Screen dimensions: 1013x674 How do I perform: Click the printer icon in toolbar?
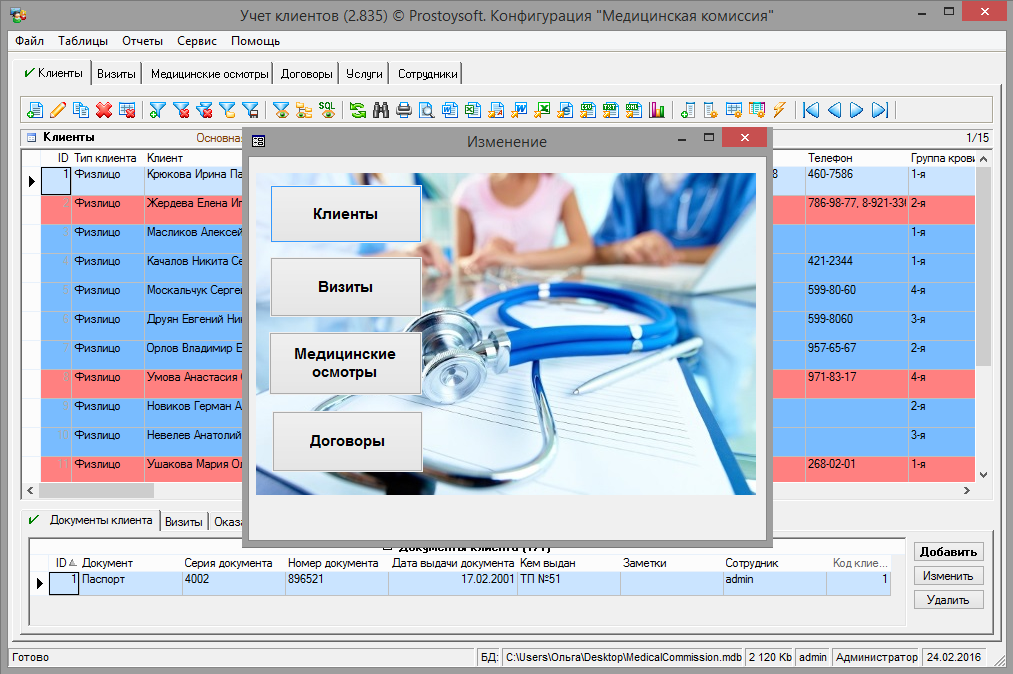pos(404,110)
